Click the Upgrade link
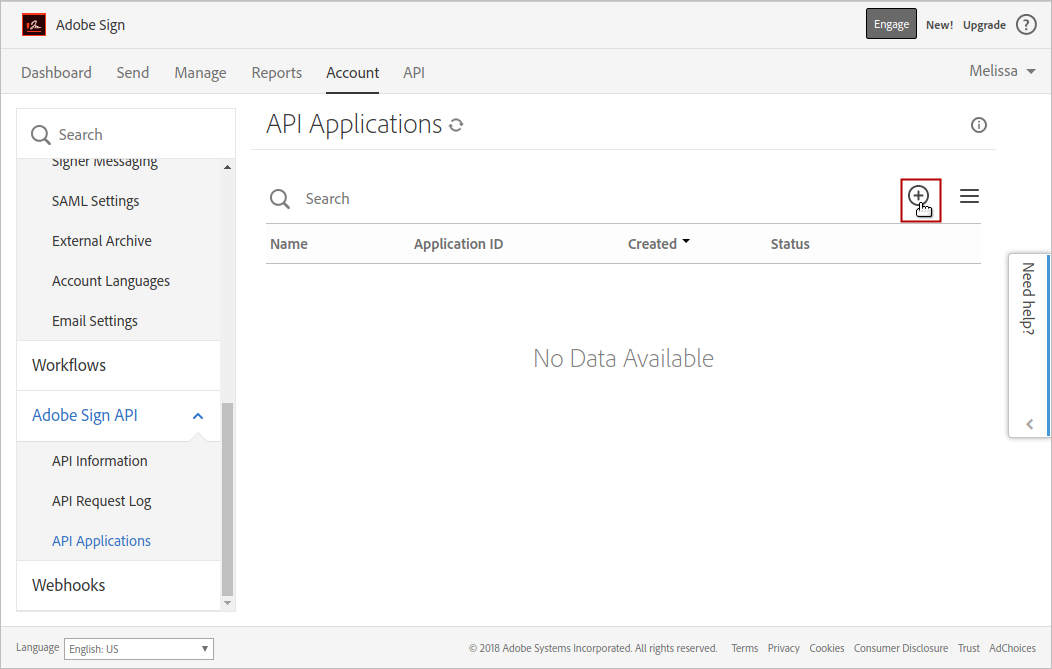Image resolution: width=1052 pixels, height=669 pixels. click(x=984, y=25)
